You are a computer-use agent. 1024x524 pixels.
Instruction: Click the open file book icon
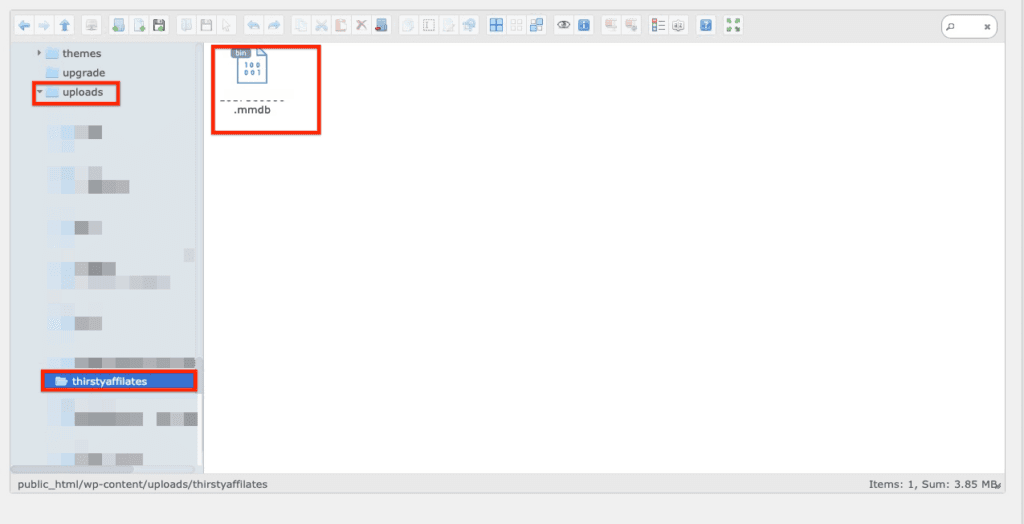point(186,25)
